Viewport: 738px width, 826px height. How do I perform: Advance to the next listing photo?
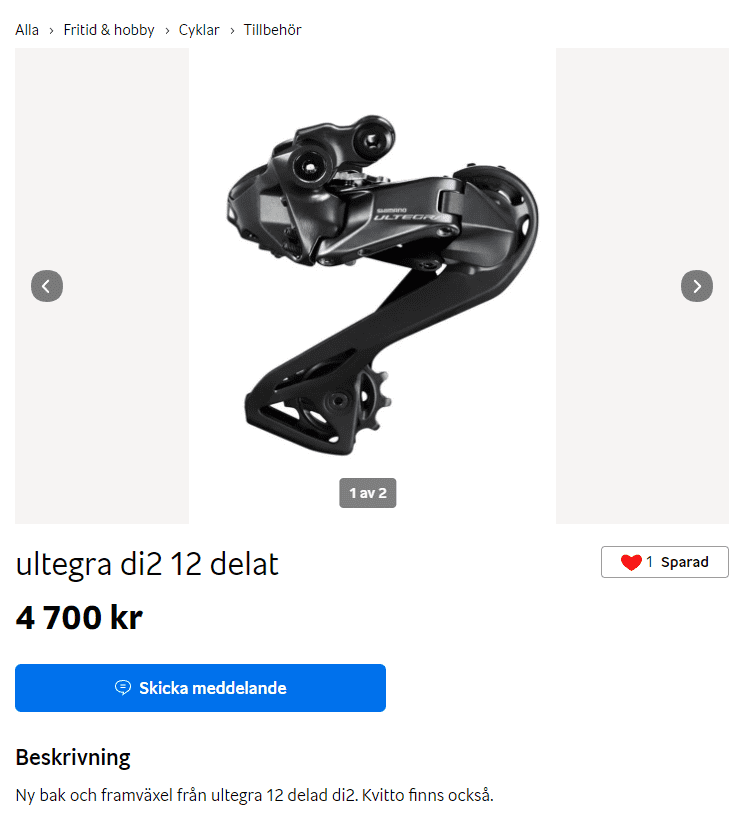(x=696, y=286)
